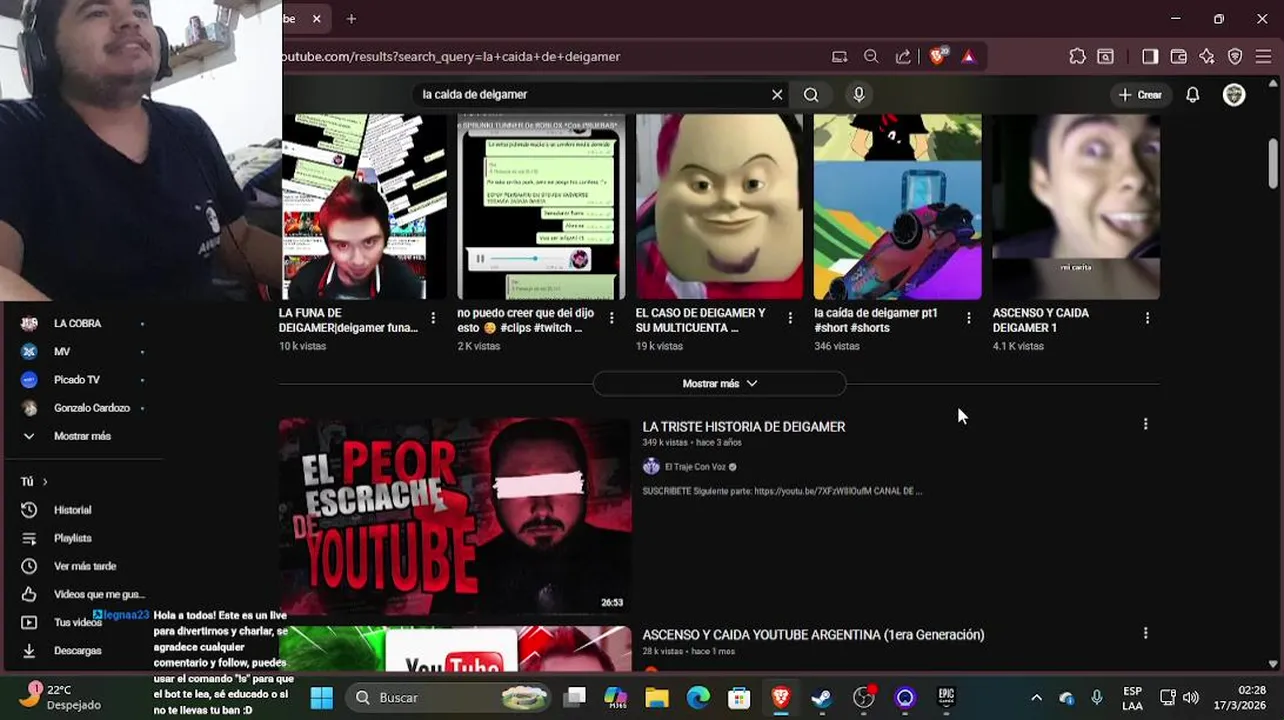Click the share page icon in address bar
Screen dimensions: 1284x720
point(903,57)
